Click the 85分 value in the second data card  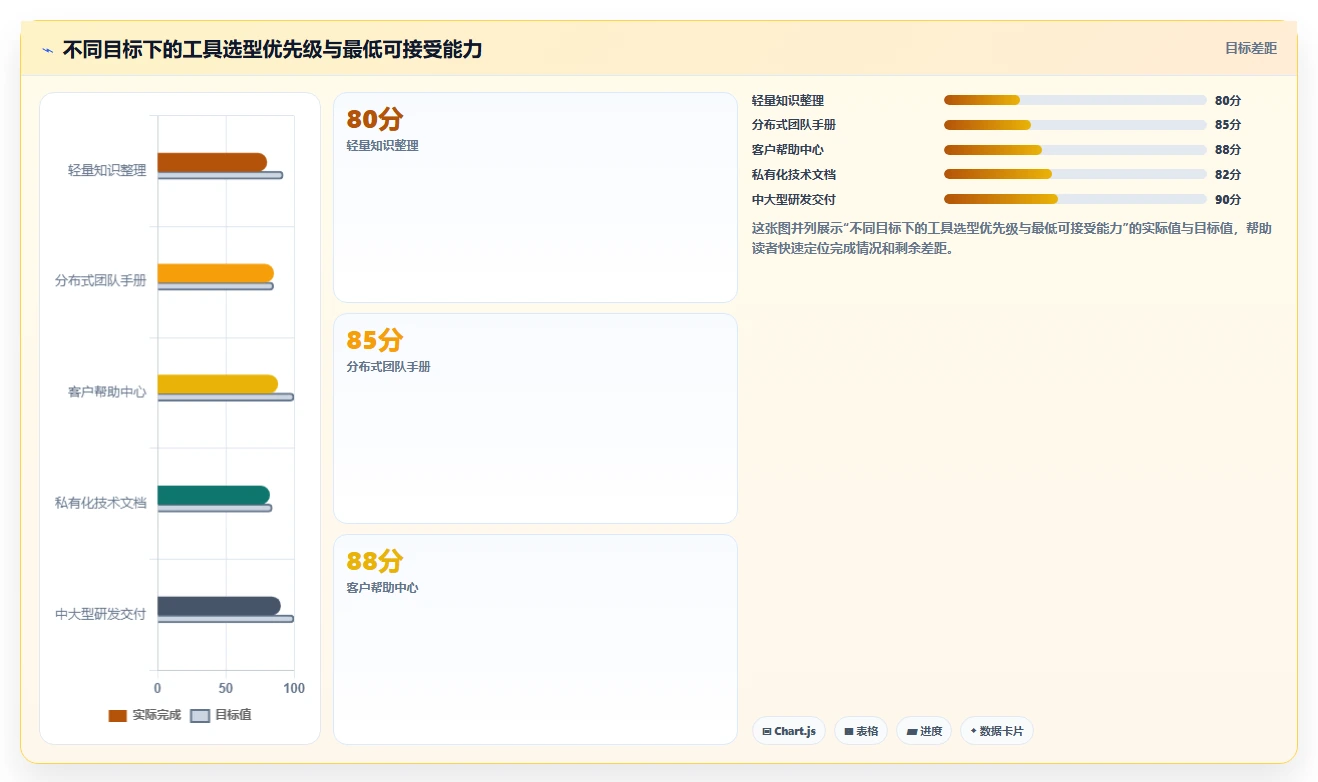pyautogui.click(x=374, y=341)
